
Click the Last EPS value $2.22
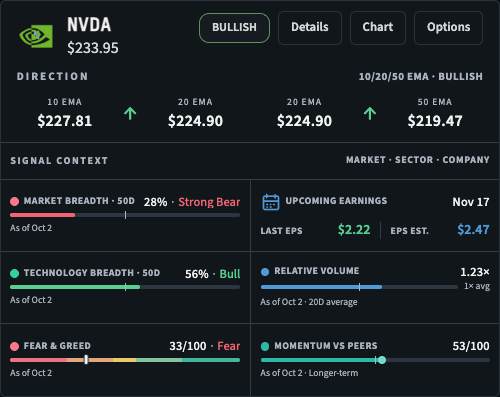tap(354, 230)
